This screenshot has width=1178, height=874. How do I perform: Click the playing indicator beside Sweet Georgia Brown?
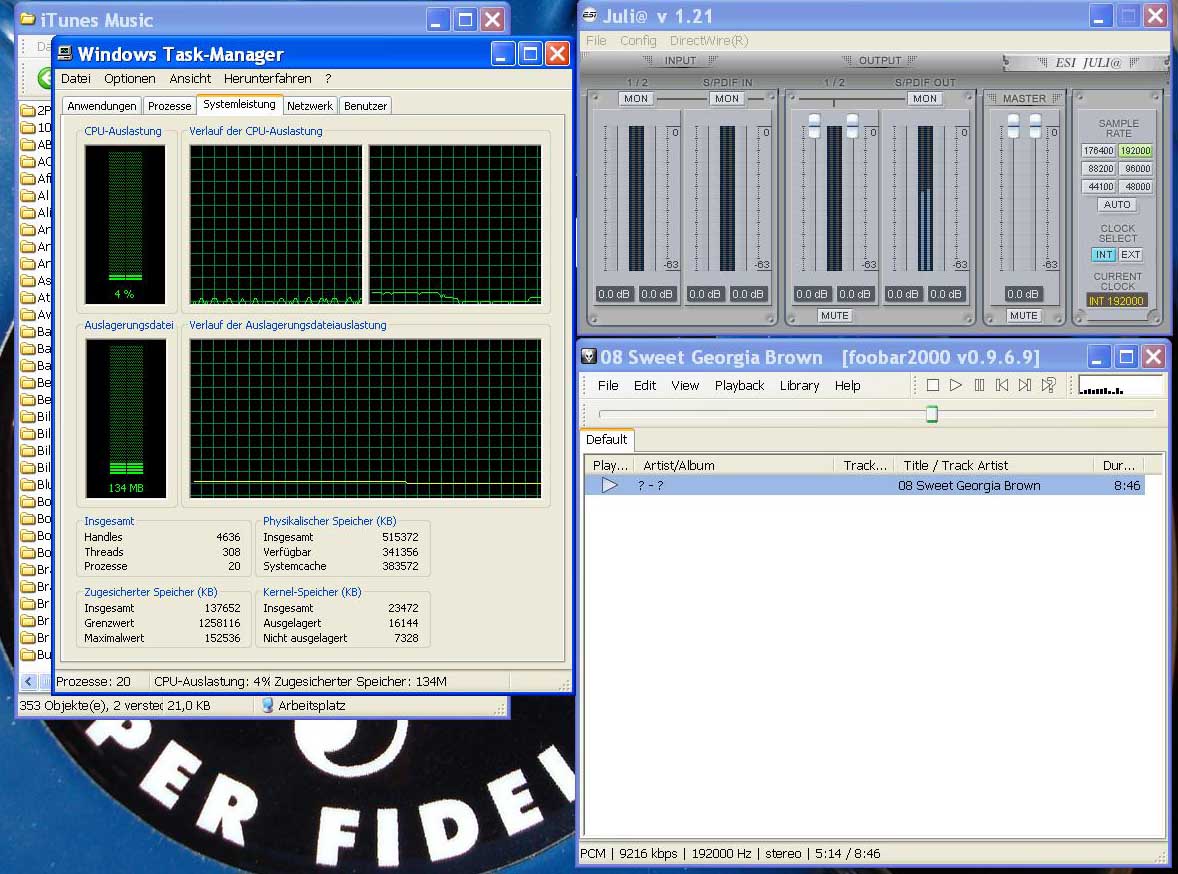pos(610,485)
